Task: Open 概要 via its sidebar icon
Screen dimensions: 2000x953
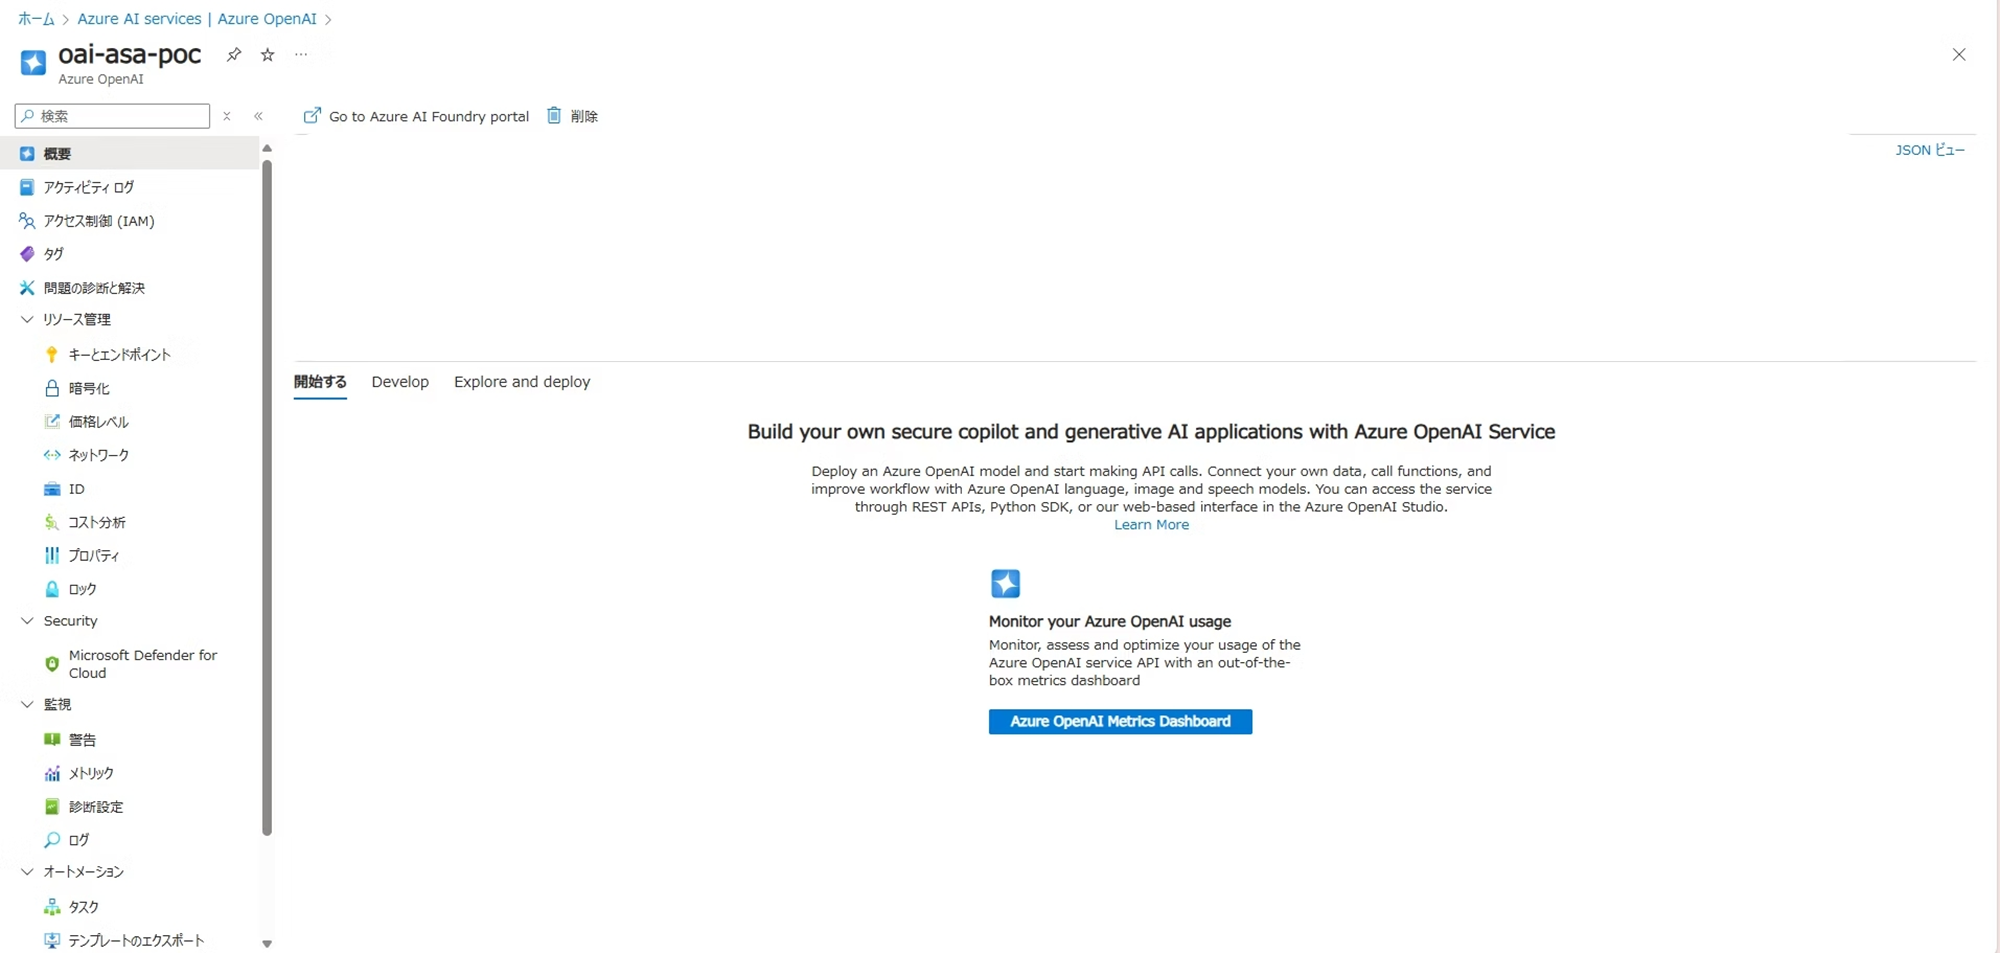Action: click(27, 154)
